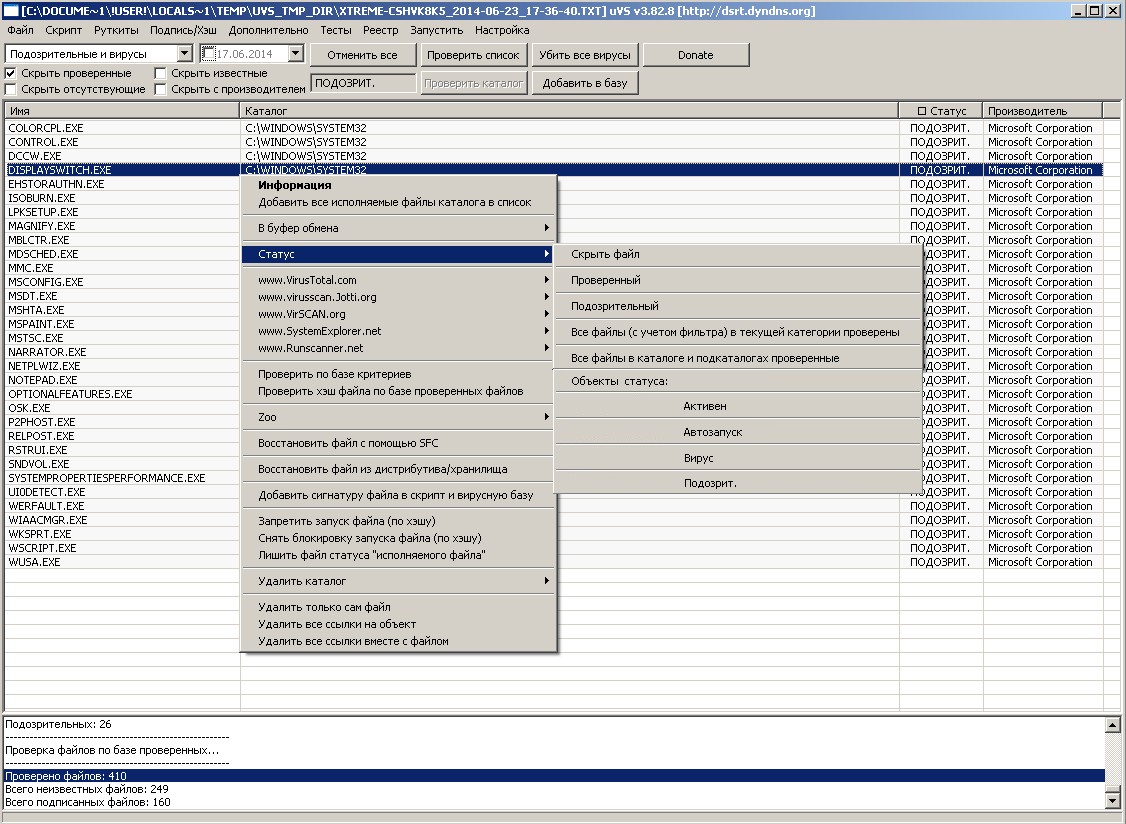1126x824 pixels.
Task: Select Проверенный in the Статус submenu
Action: pyautogui.click(x=605, y=280)
